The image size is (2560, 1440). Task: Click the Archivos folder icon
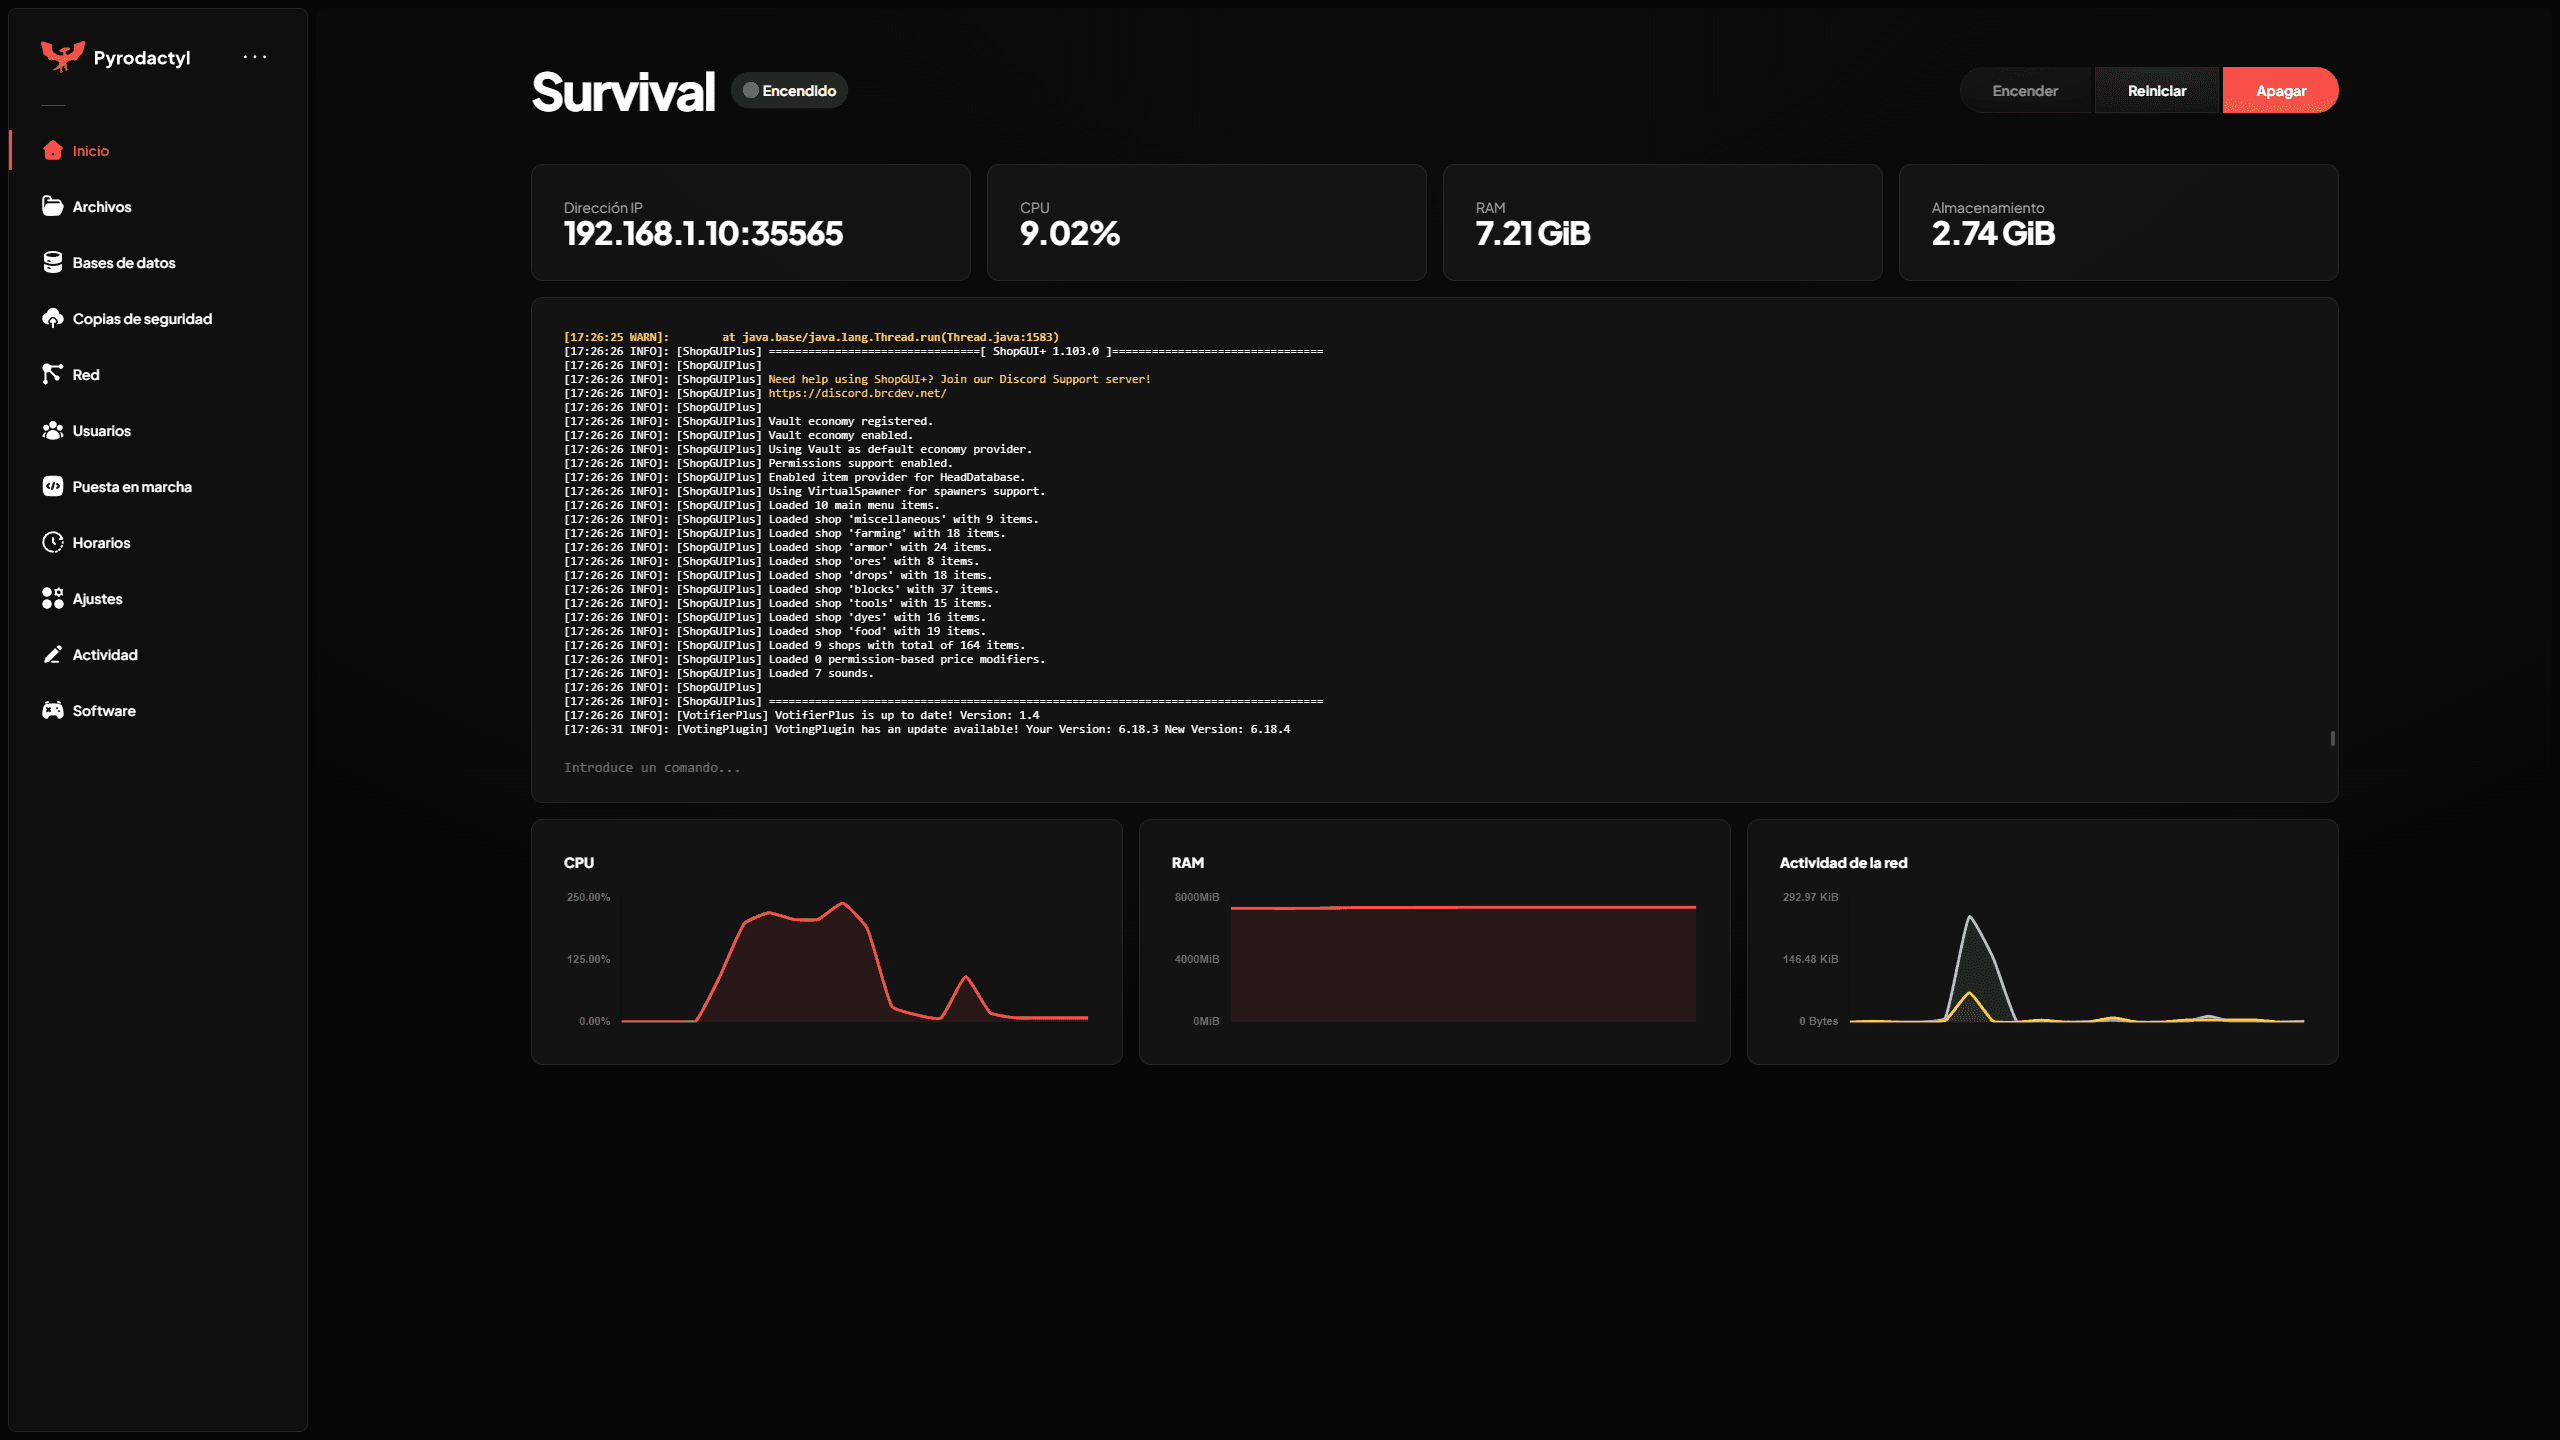click(52, 206)
